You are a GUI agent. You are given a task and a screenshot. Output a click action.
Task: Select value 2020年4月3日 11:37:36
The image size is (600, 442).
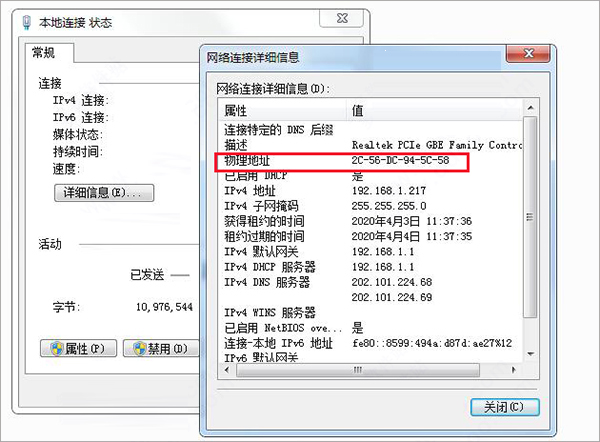pyautogui.click(x=412, y=221)
